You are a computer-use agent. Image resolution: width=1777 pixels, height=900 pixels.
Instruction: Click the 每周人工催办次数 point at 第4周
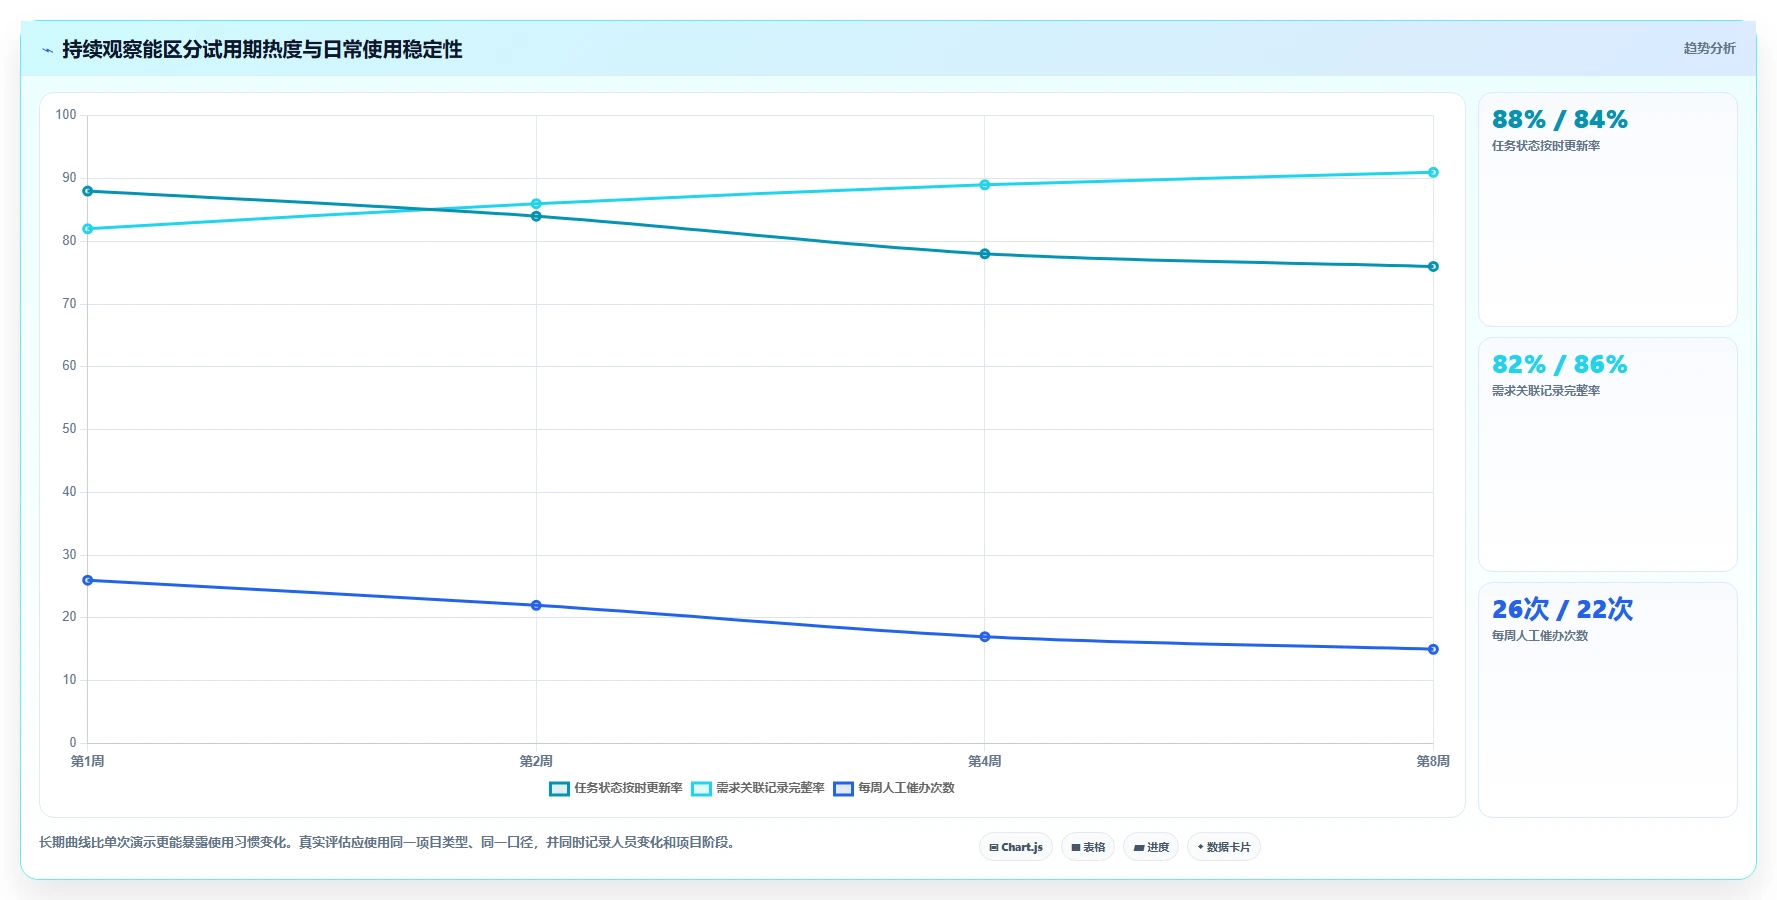(x=985, y=637)
